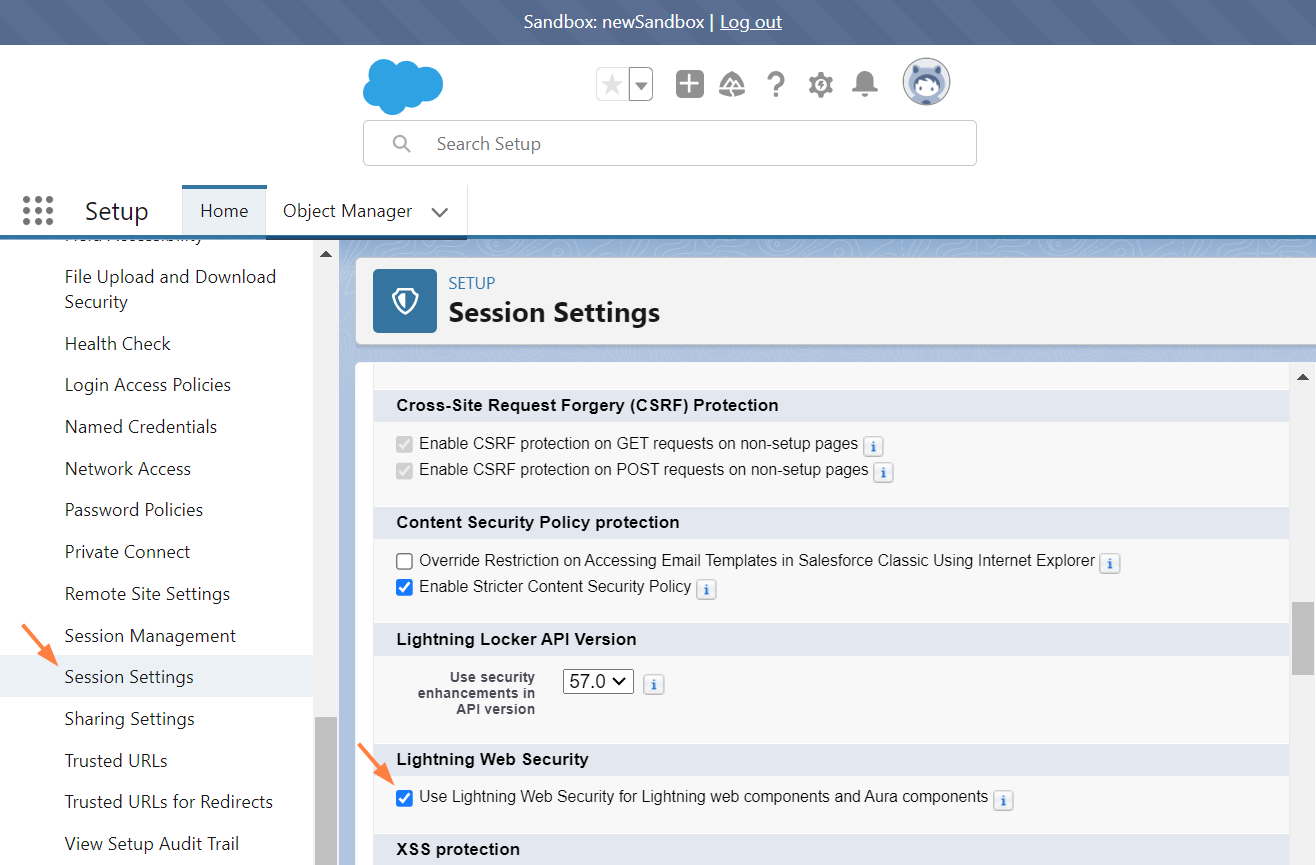Viewport: 1316px width, 865px height.
Task: Open the App Launcher grid icon
Action: point(38,211)
